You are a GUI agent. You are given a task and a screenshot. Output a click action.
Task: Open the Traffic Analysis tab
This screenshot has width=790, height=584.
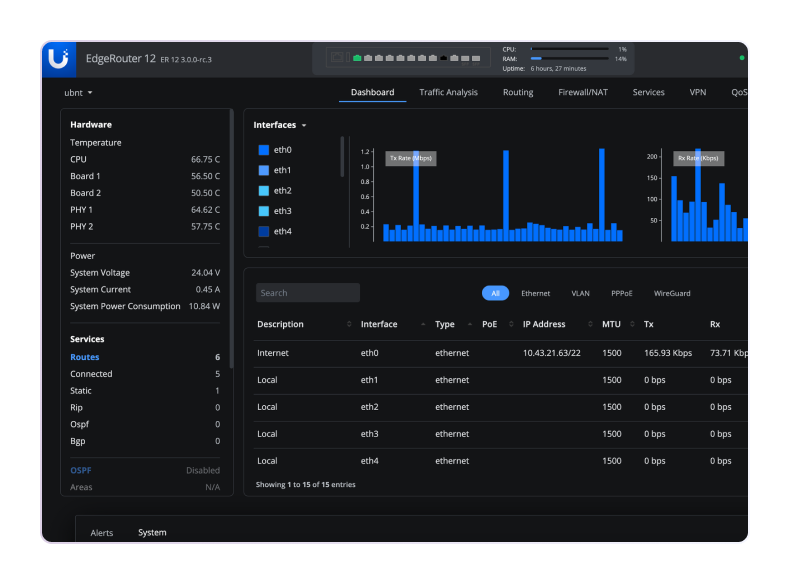[x=448, y=93]
